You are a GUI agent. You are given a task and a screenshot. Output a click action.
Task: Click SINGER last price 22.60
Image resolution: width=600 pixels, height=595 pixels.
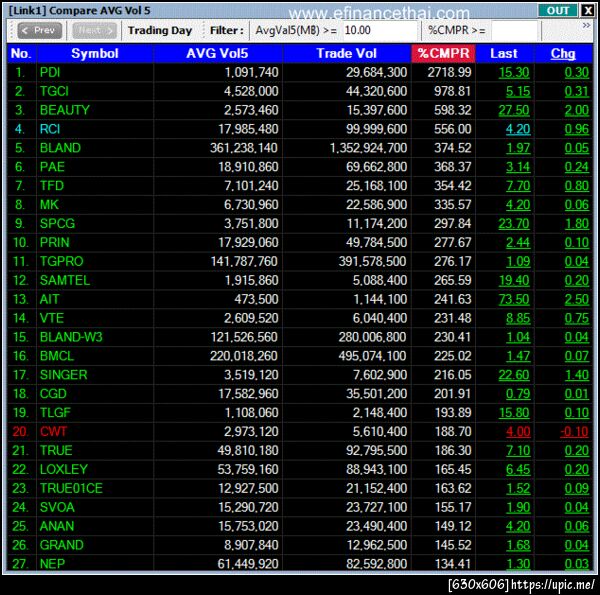pos(514,375)
